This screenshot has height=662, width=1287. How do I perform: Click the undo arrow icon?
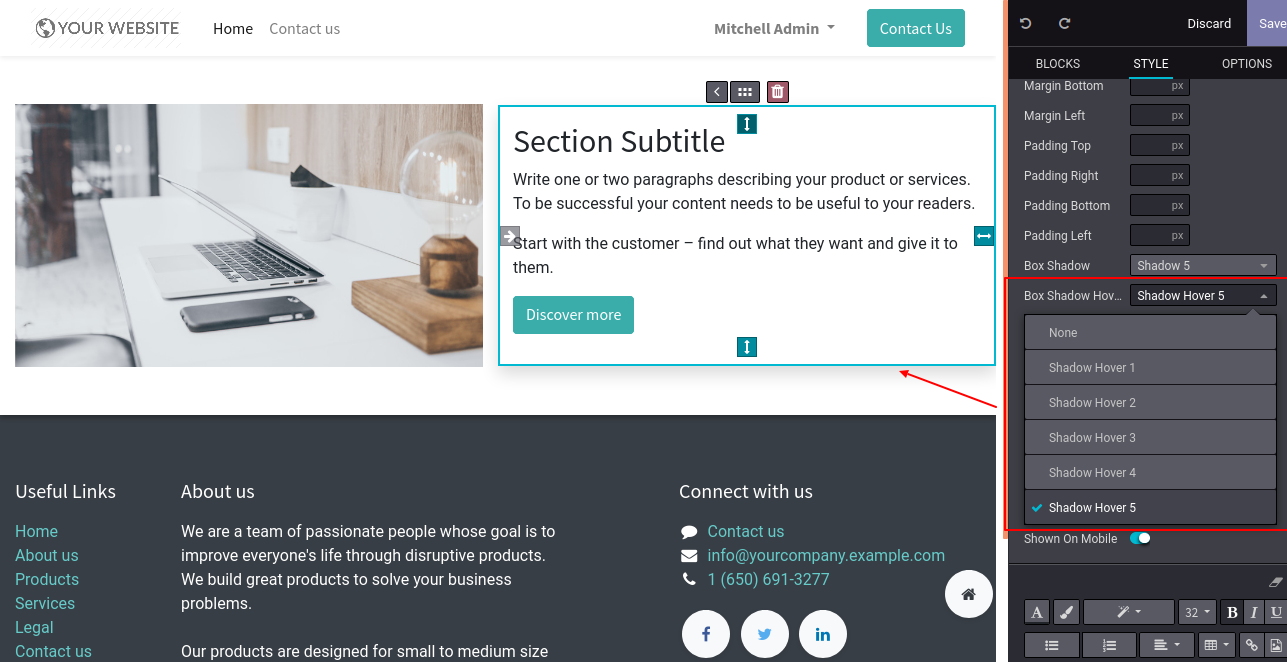(1025, 23)
